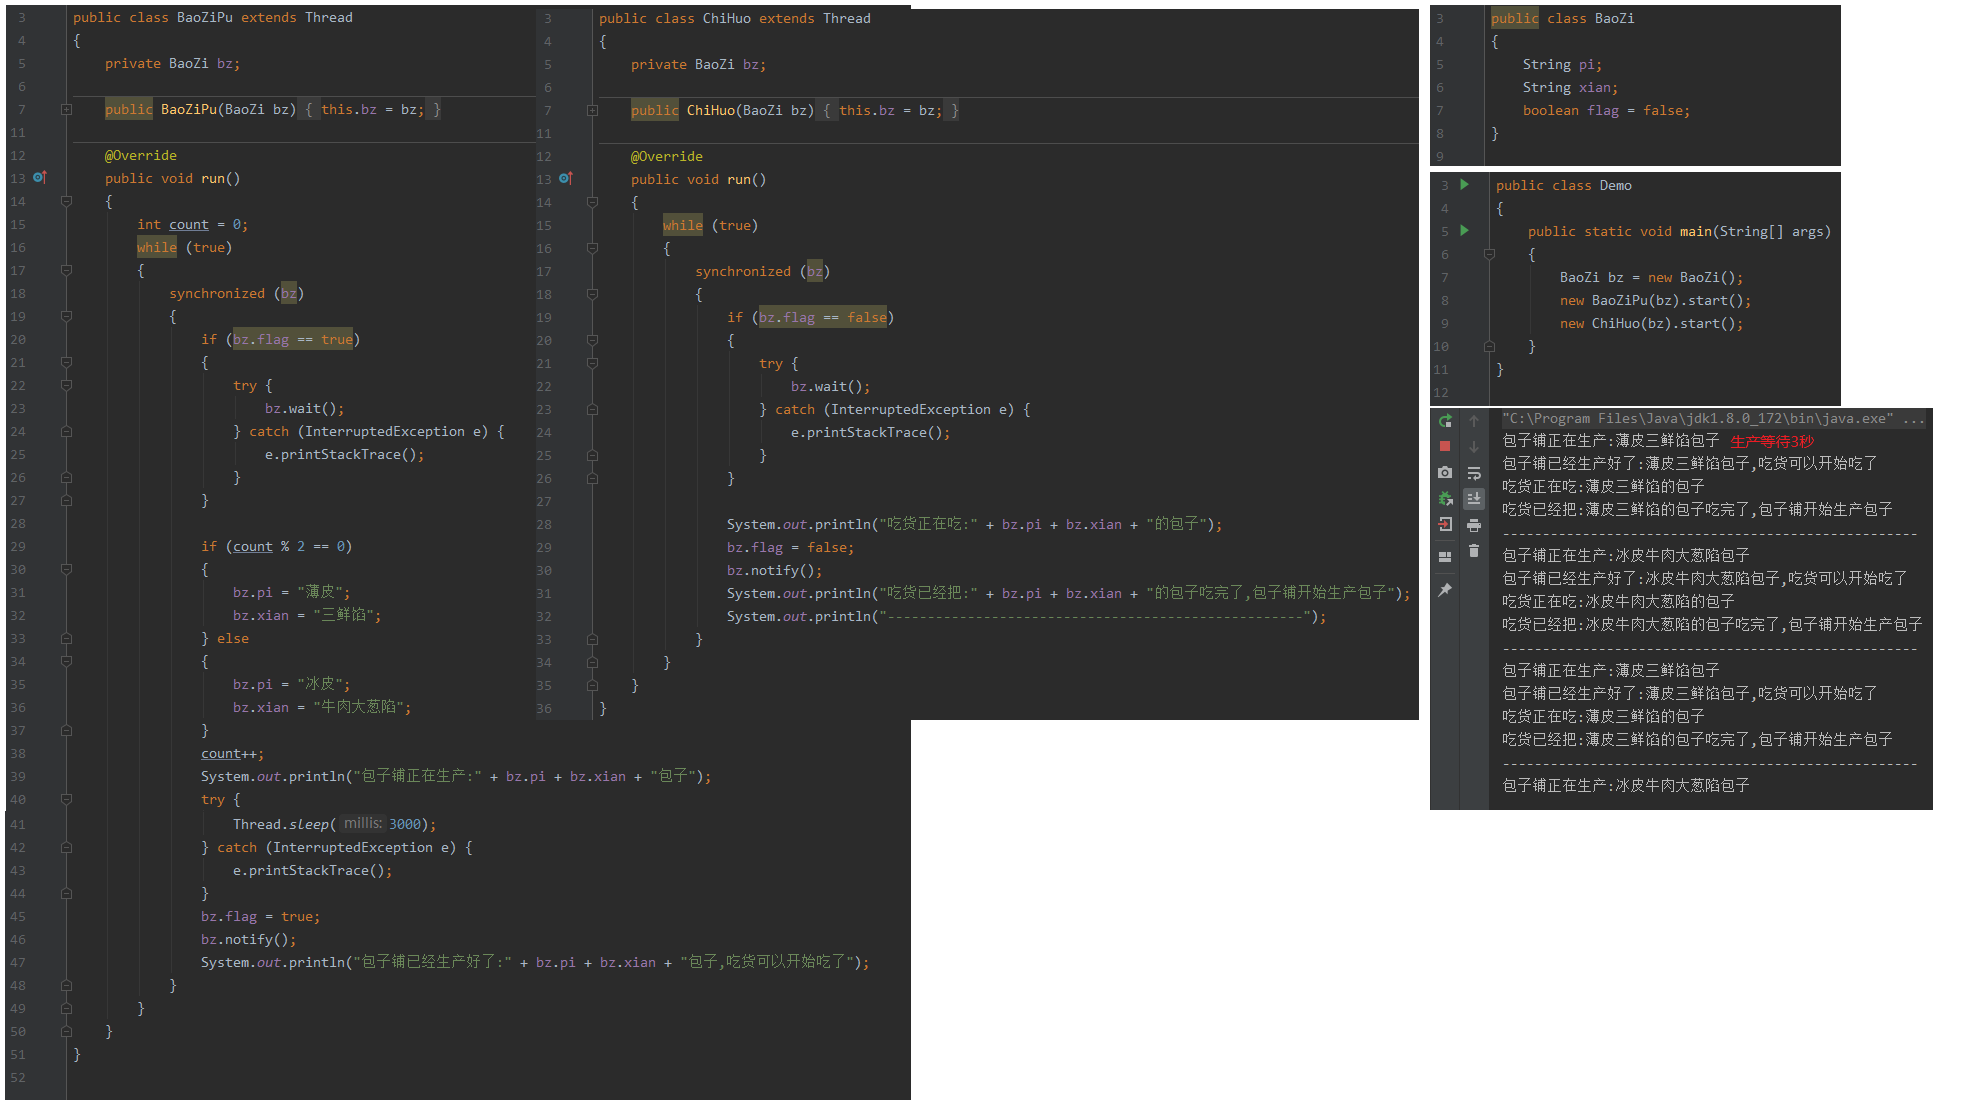The image size is (1978, 1108).
Task: Click the Print console output icon
Action: [x=1474, y=524]
